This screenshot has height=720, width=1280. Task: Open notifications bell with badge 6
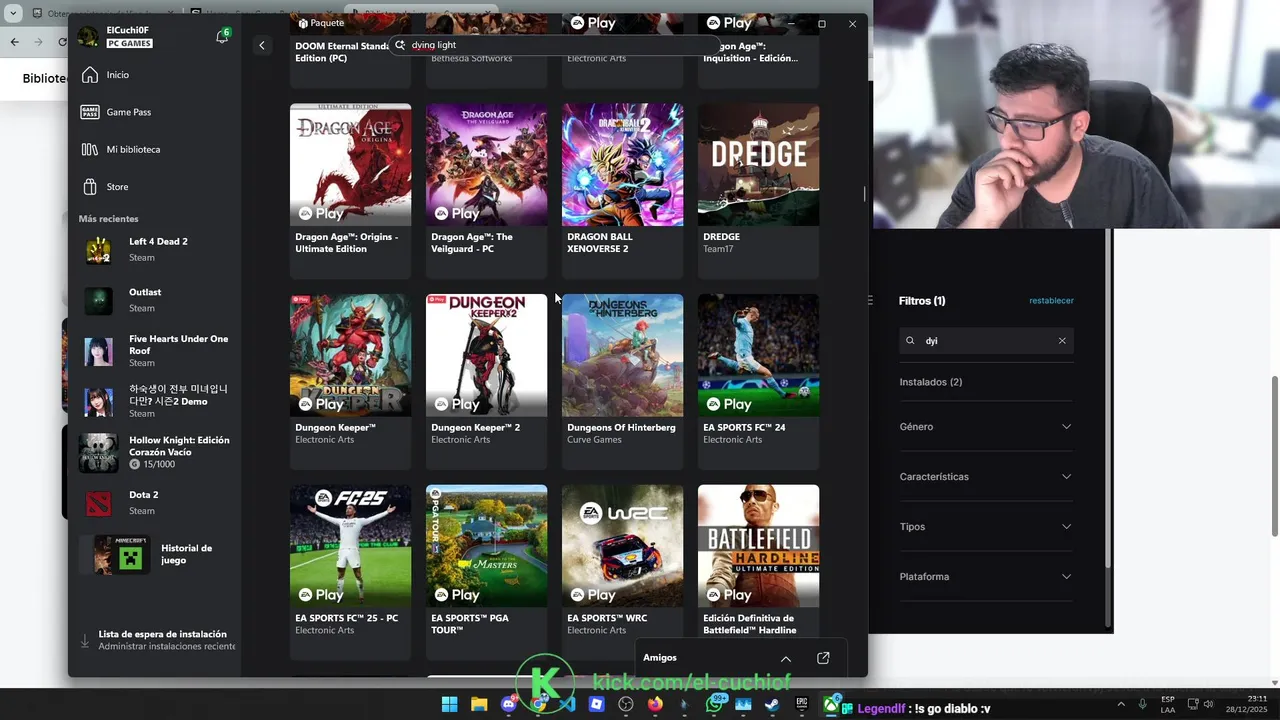pyautogui.click(x=222, y=37)
